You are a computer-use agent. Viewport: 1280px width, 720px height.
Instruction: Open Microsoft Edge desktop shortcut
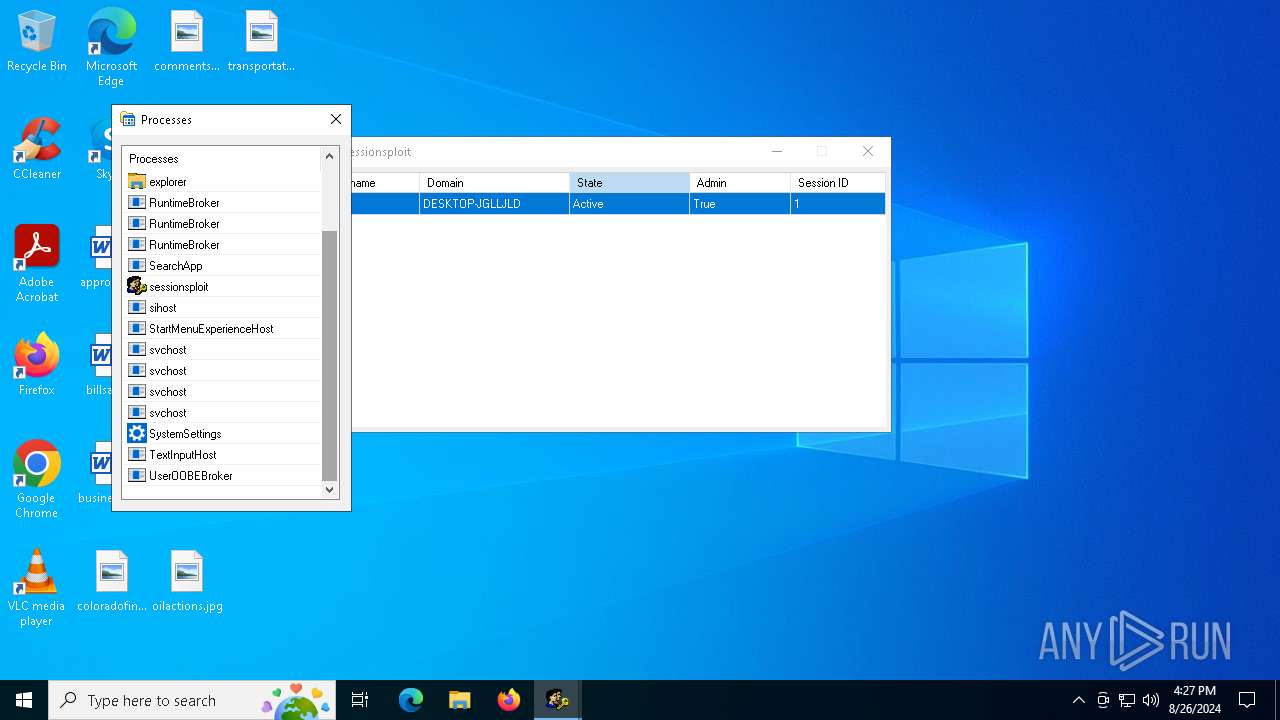click(111, 48)
